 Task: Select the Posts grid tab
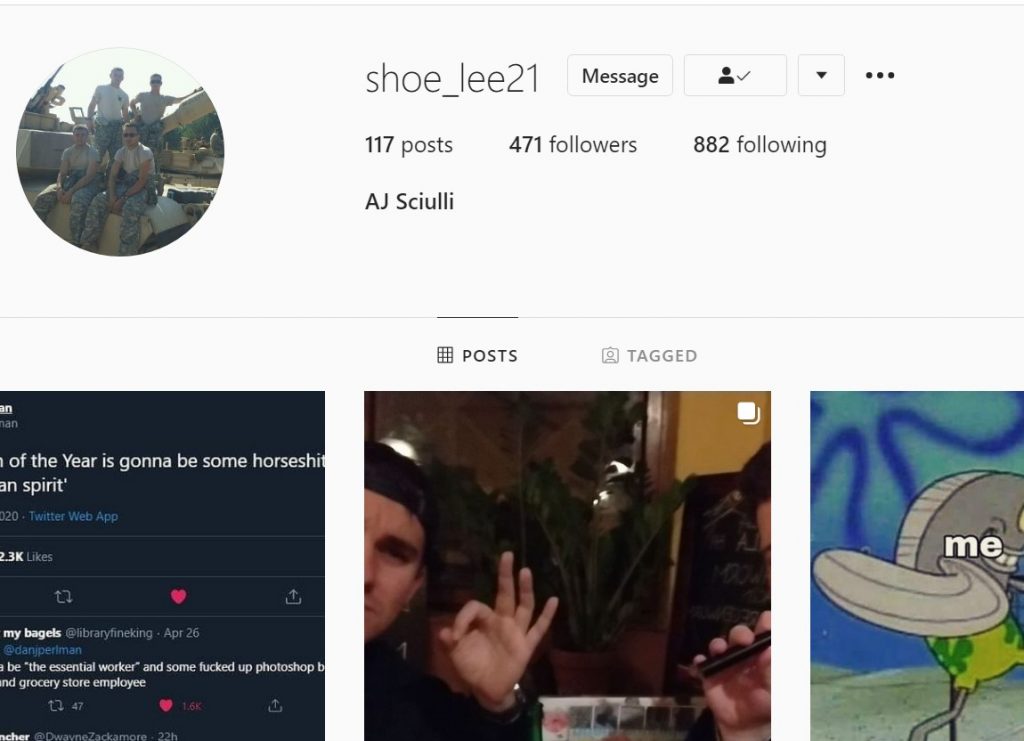click(x=477, y=355)
